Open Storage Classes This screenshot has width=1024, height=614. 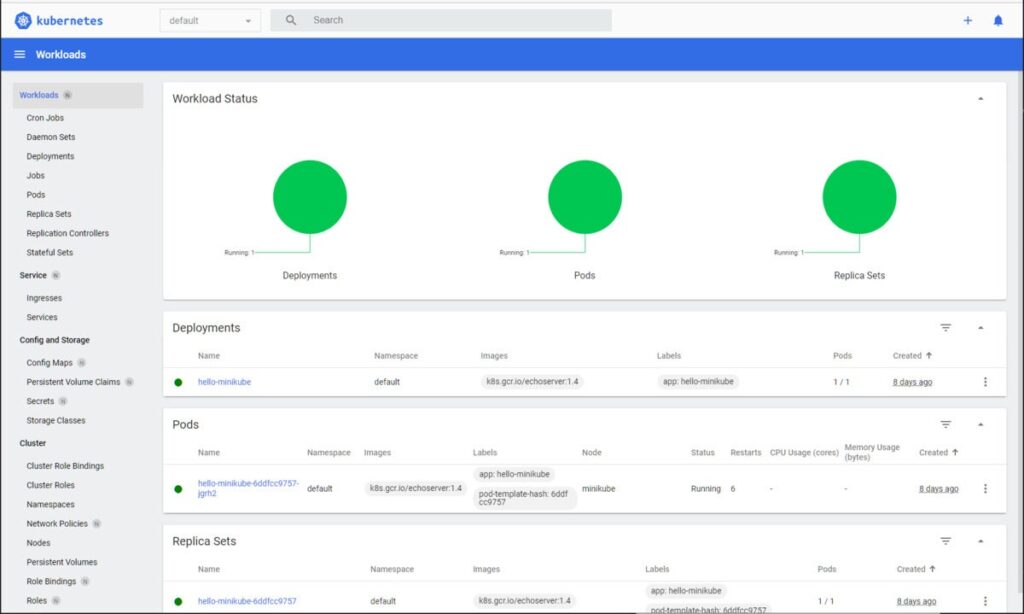(x=56, y=420)
